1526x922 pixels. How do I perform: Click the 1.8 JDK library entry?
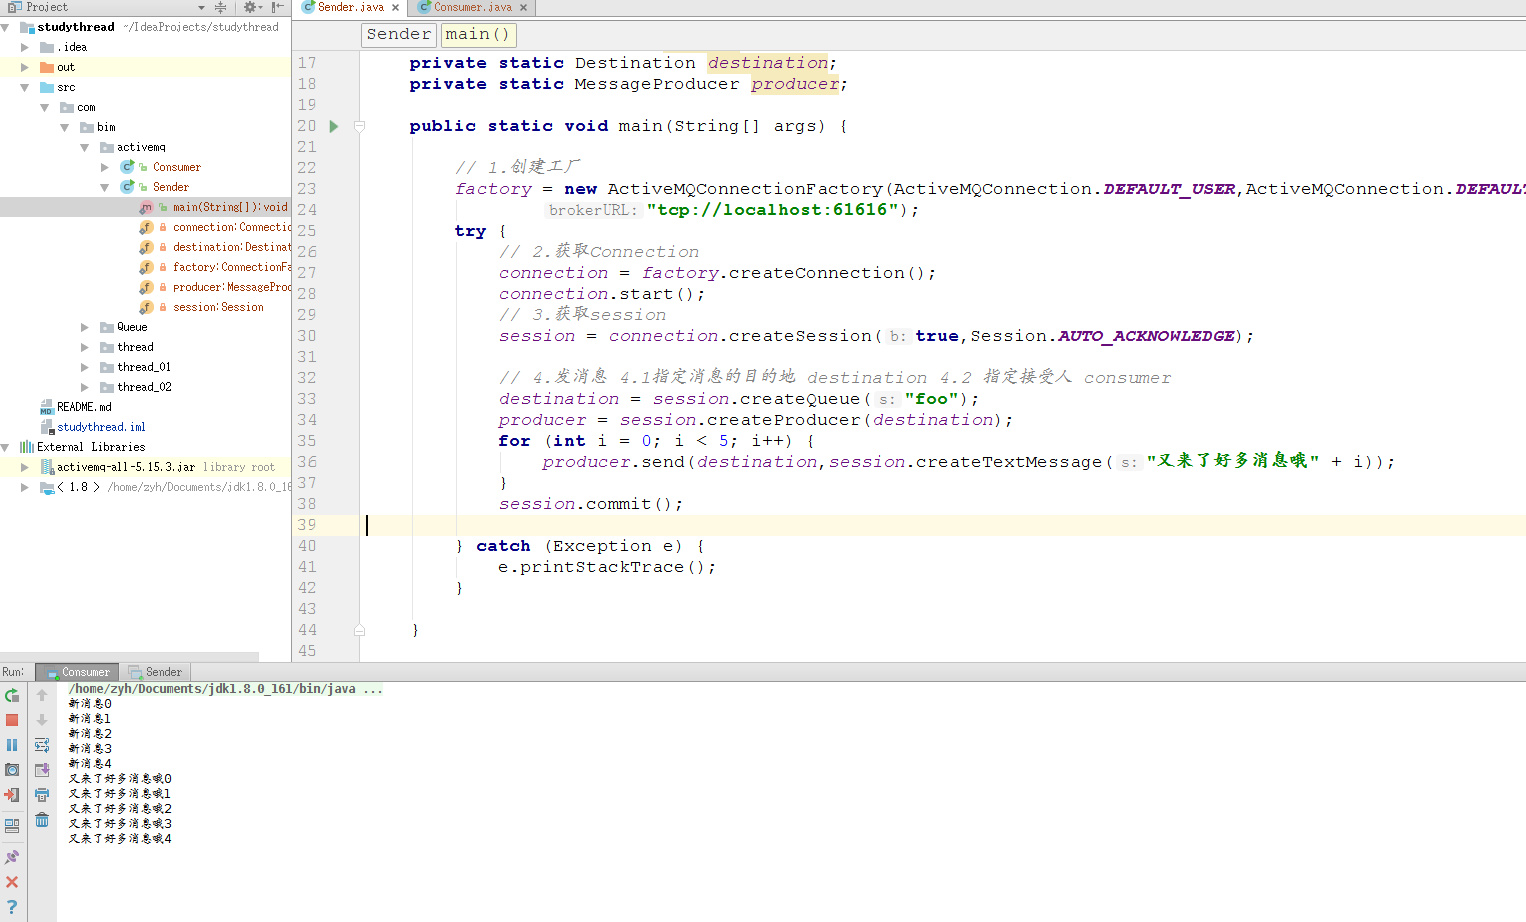[x=79, y=487]
